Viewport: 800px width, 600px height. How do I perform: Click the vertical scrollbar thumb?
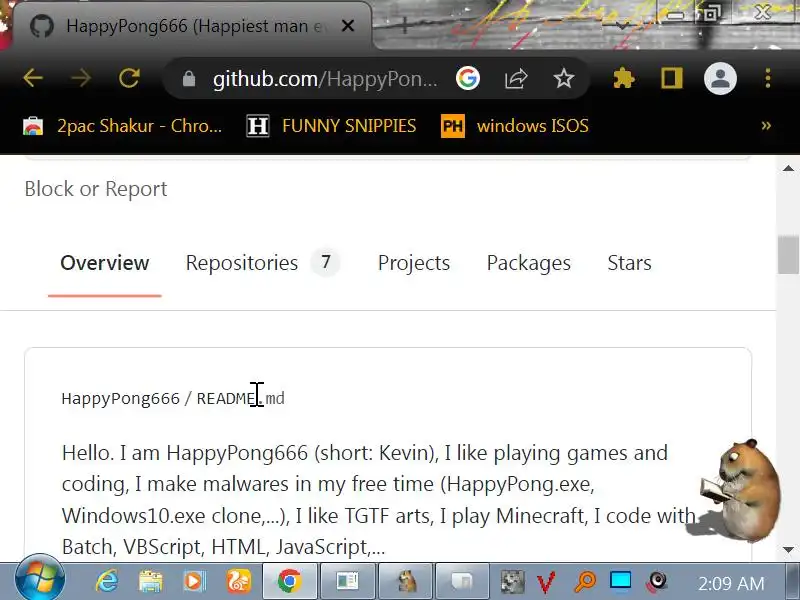(788, 255)
